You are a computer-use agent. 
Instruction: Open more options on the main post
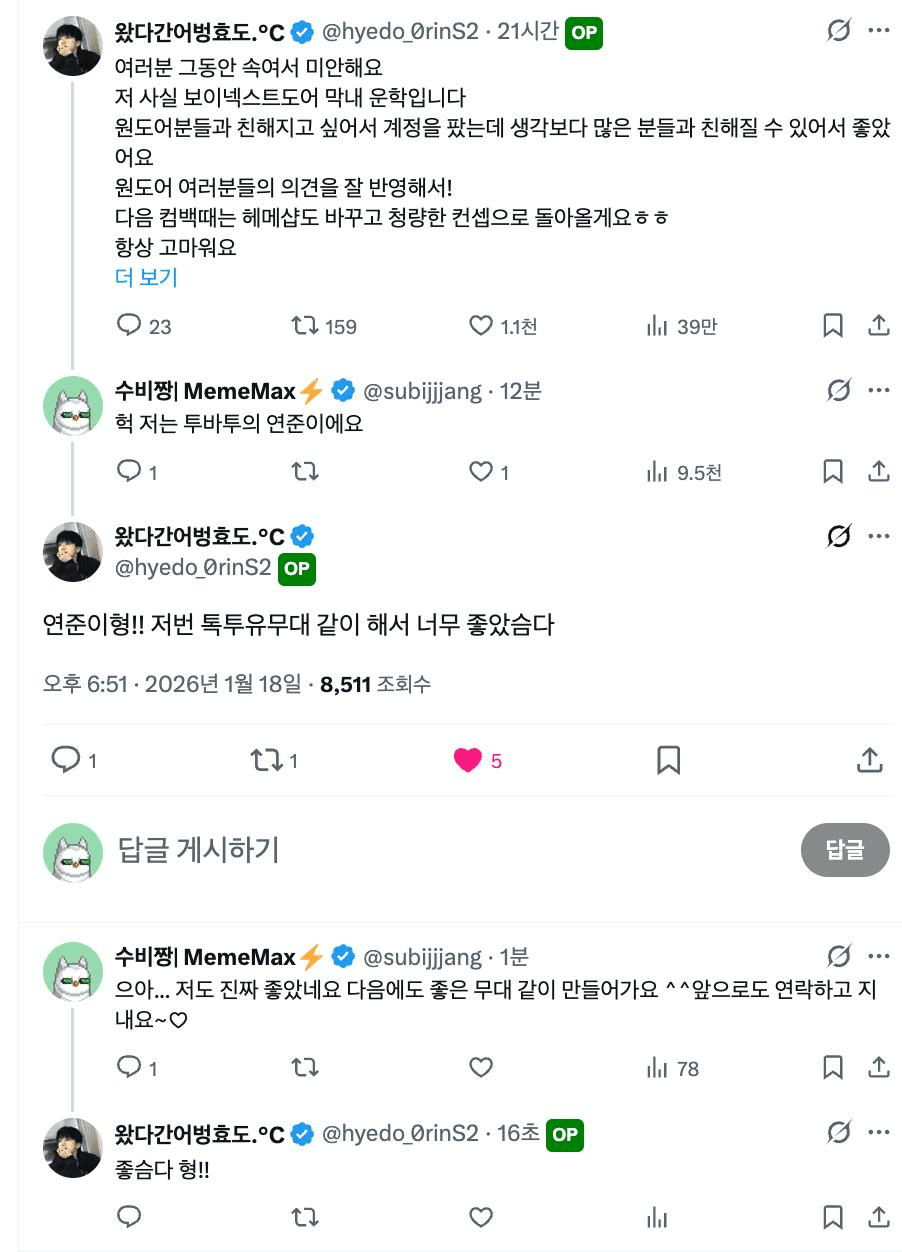[x=879, y=536]
